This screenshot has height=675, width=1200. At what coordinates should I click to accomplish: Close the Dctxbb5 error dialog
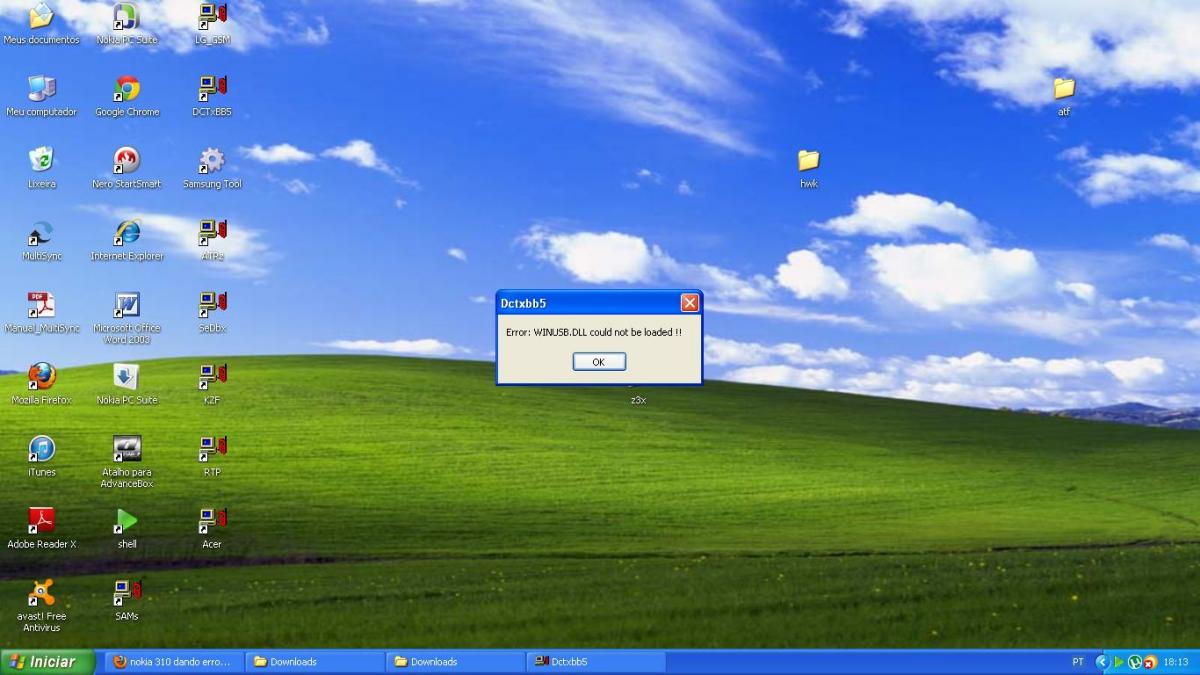tap(690, 303)
